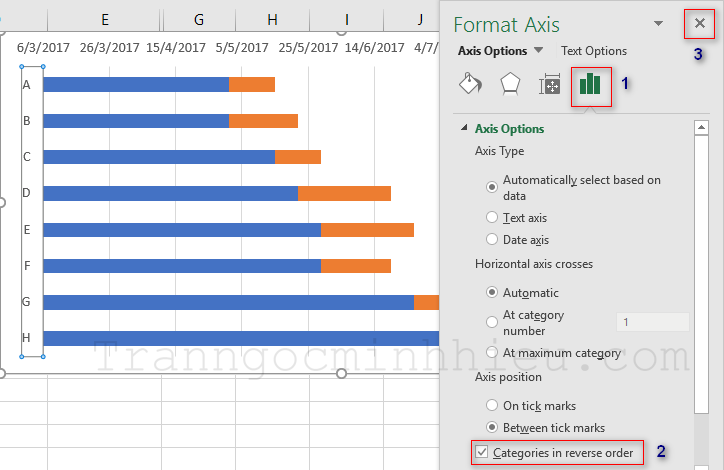Collapse the Axis Options section triangle
Viewport: 724px width, 470px height.
coord(464,129)
